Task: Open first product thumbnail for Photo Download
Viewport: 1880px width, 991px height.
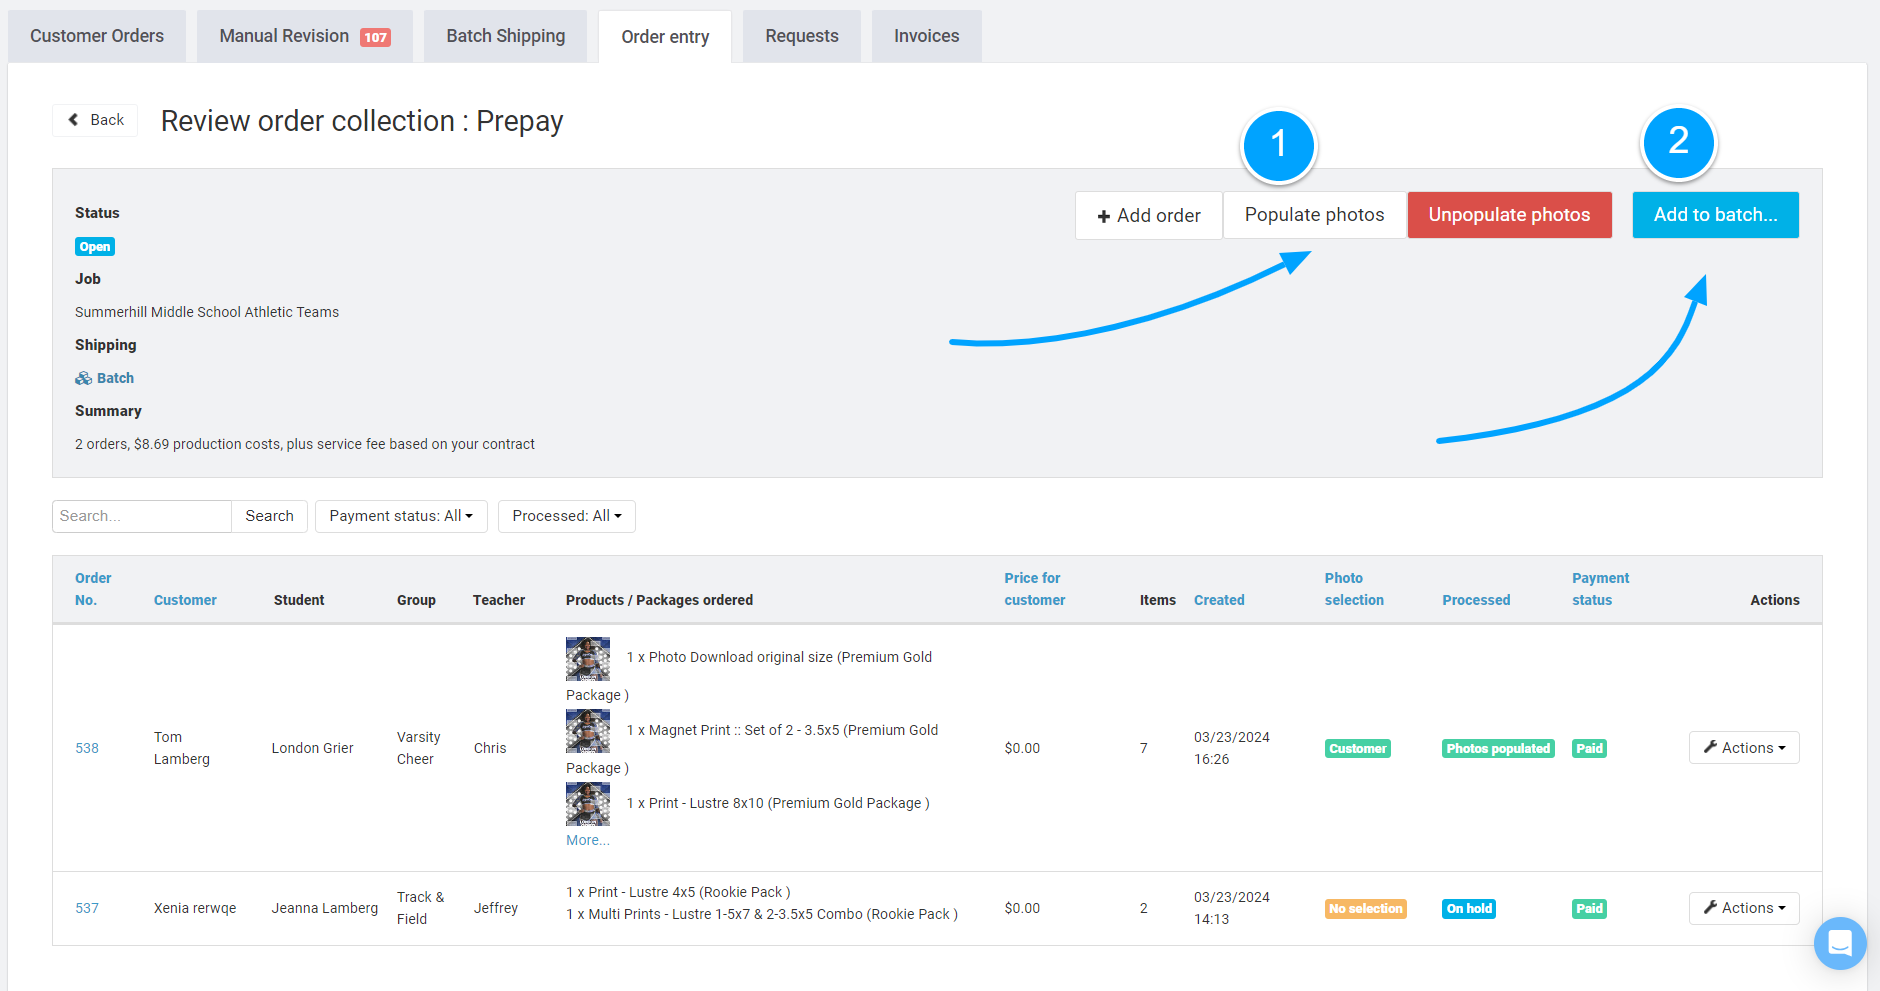Action: [x=588, y=658]
